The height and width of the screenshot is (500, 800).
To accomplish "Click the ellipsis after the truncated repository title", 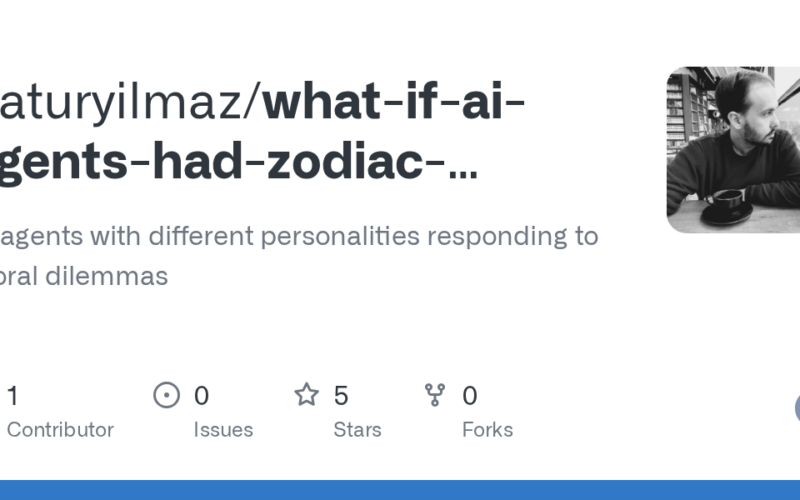I will click(x=463, y=163).
